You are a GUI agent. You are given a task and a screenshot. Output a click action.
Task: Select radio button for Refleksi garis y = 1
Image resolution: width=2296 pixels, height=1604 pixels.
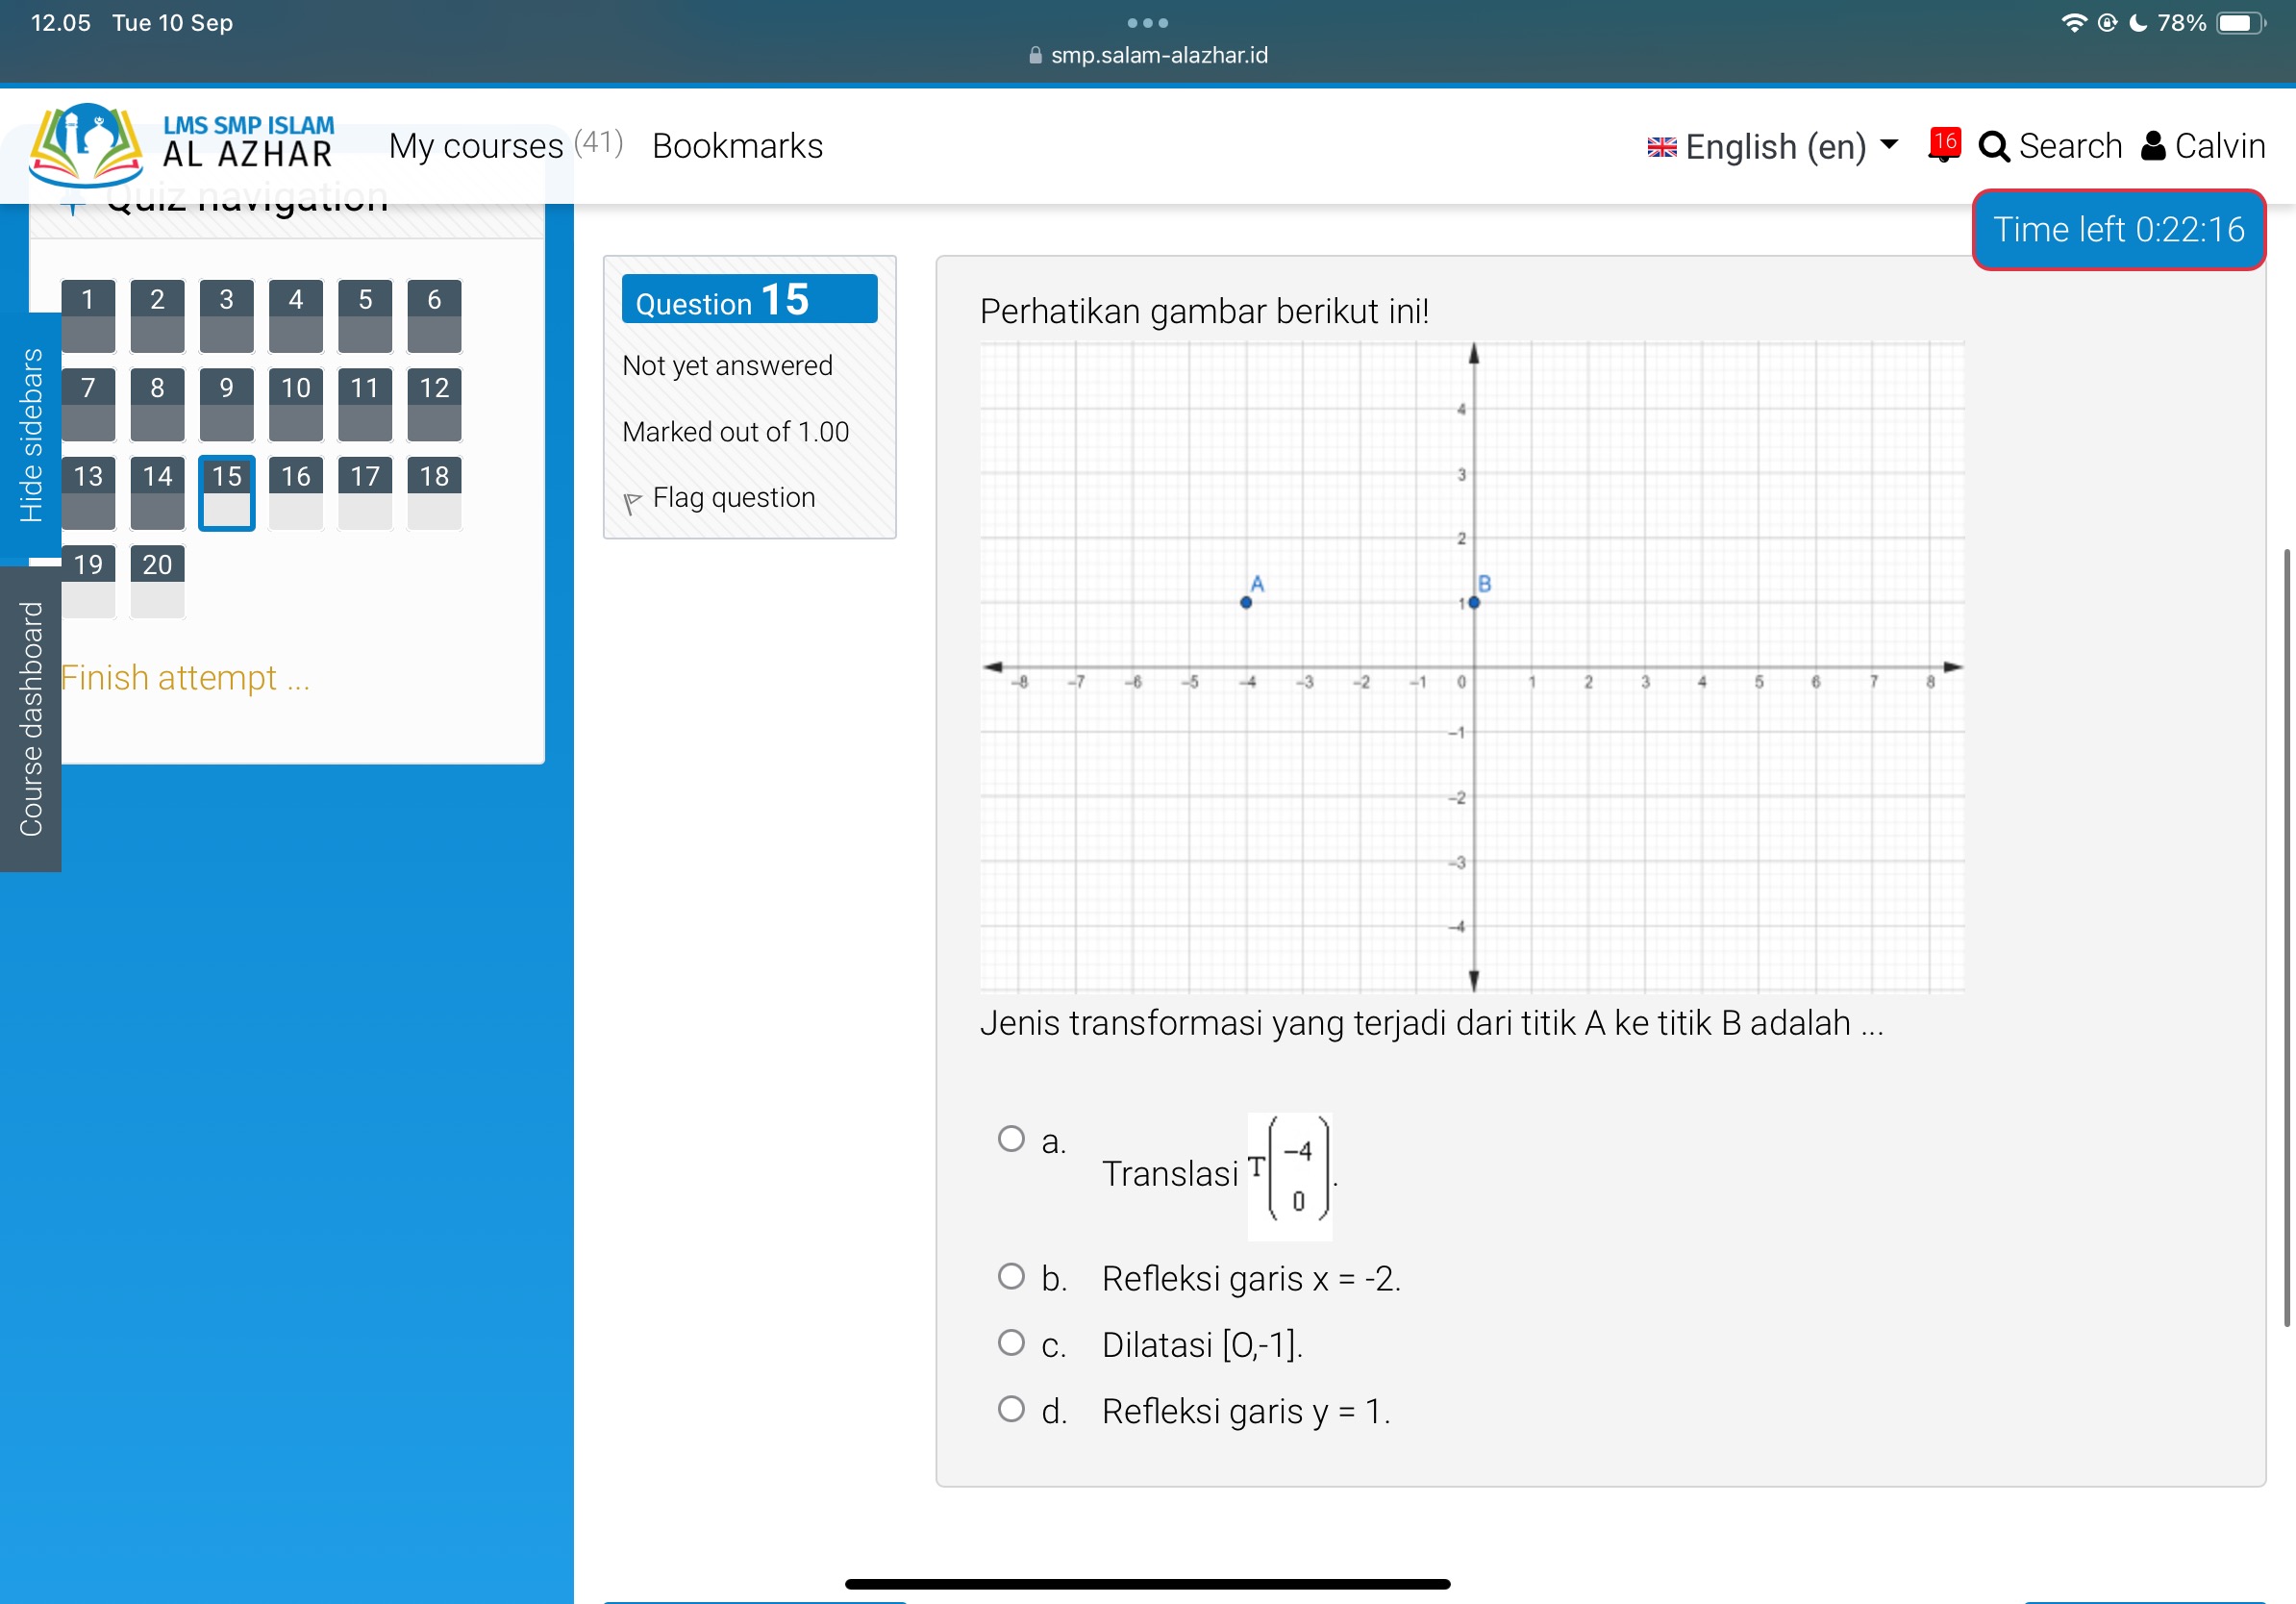pyautogui.click(x=1009, y=1411)
